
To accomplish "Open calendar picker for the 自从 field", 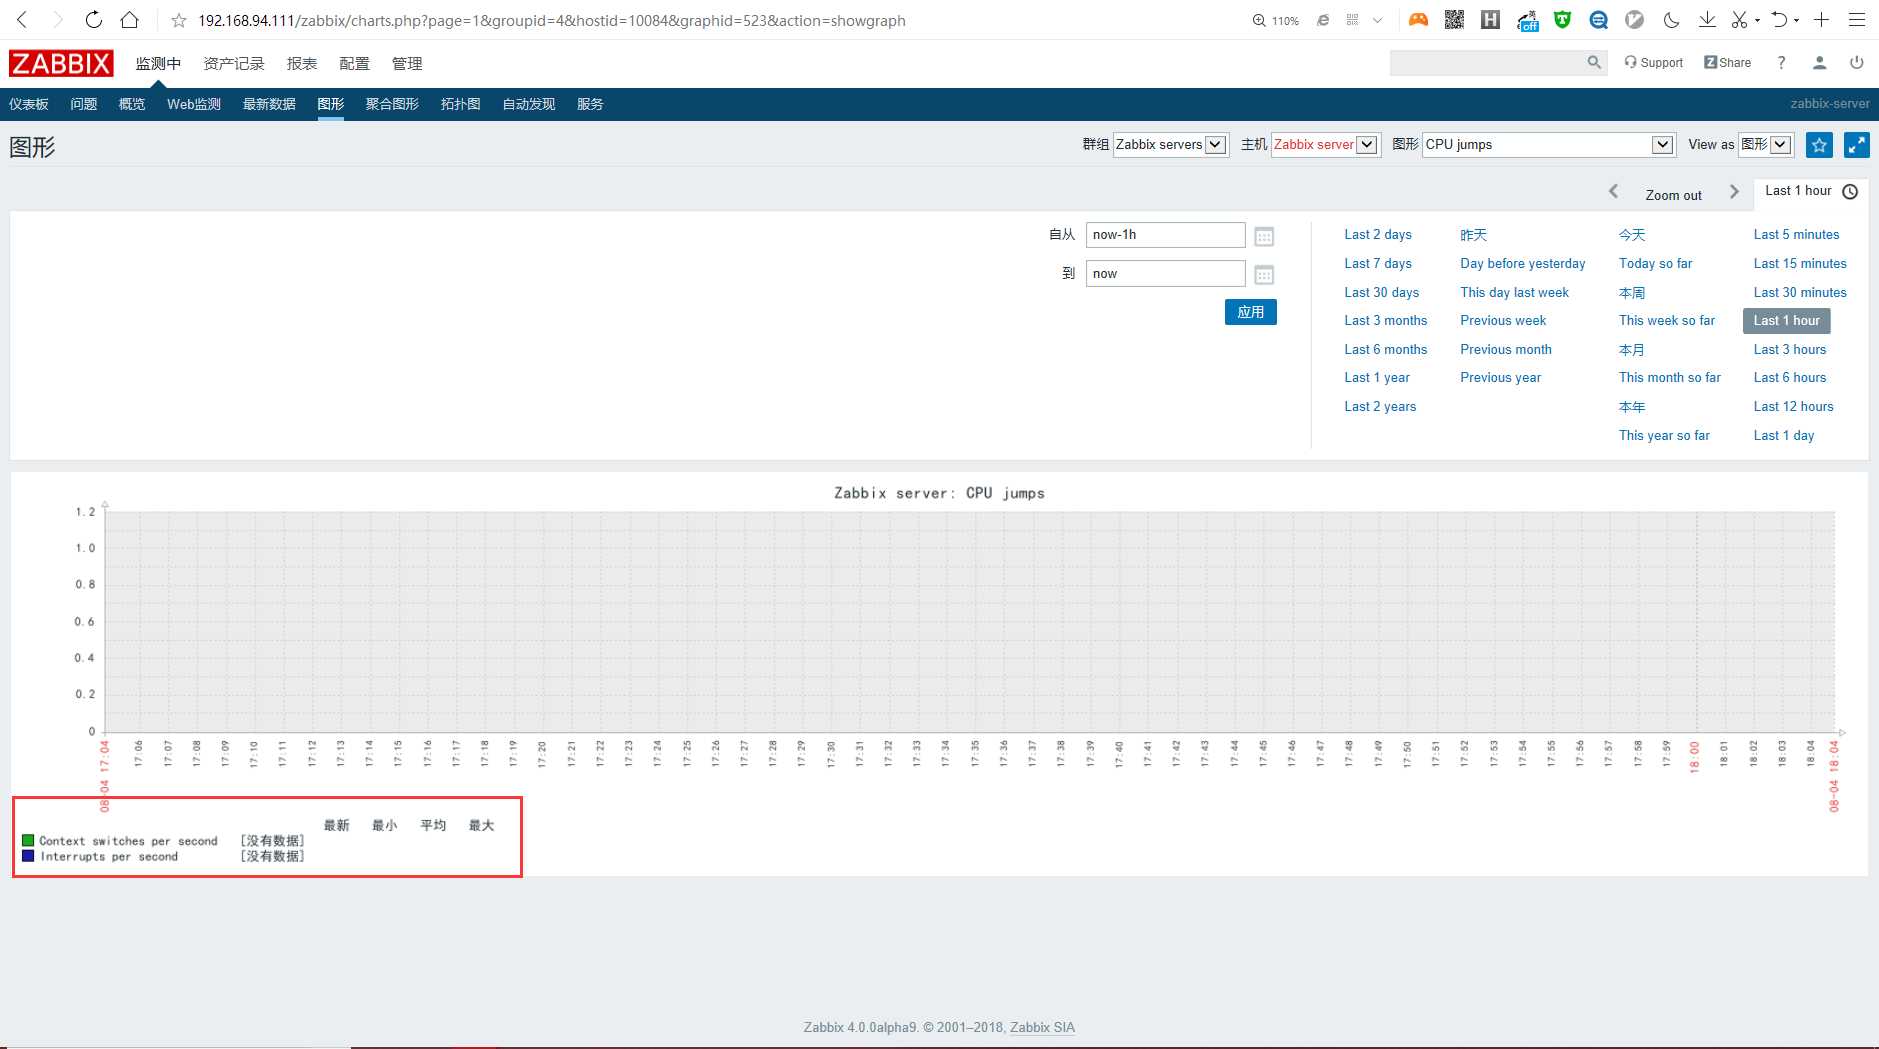I will [1264, 237].
